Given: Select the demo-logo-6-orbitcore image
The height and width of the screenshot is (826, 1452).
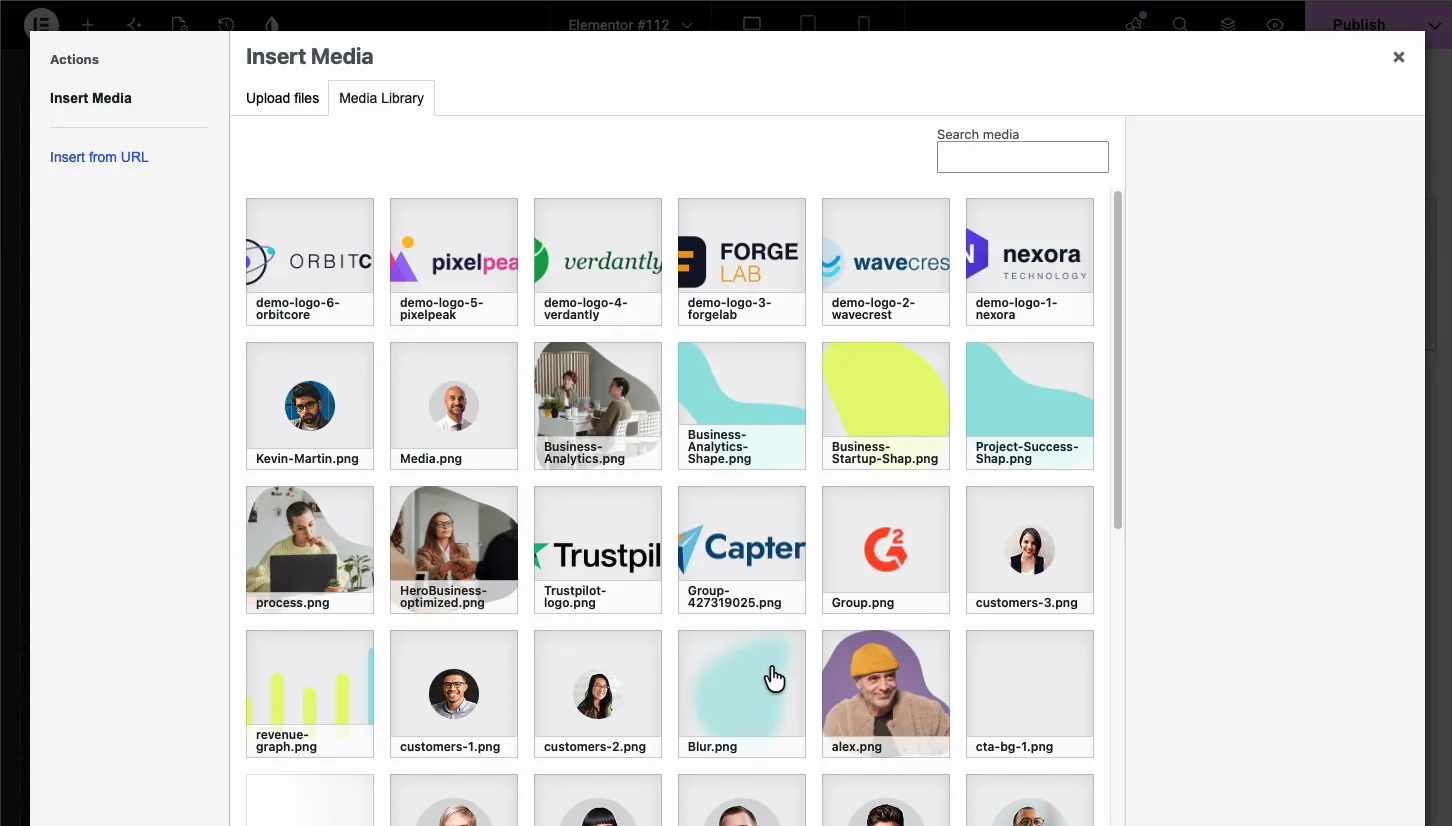Looking at the screenshot, I should pos(310,262).
